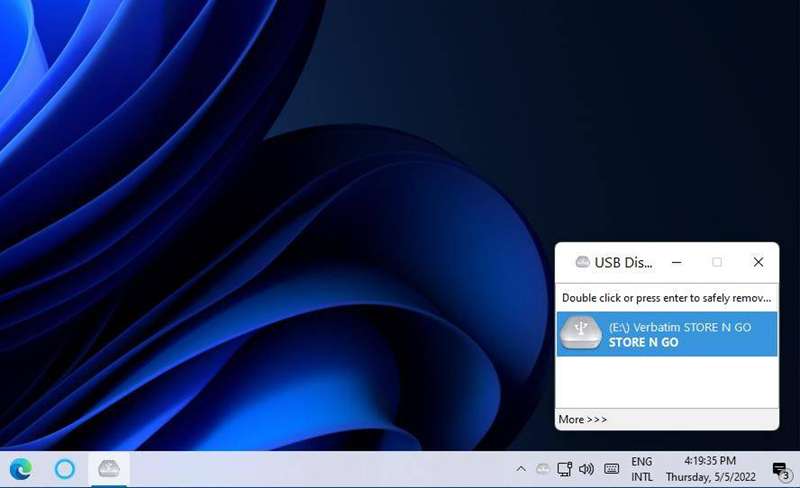Show hidden system tray icons
This screenshot has height=488, width=800.
[x=520, y=469]
